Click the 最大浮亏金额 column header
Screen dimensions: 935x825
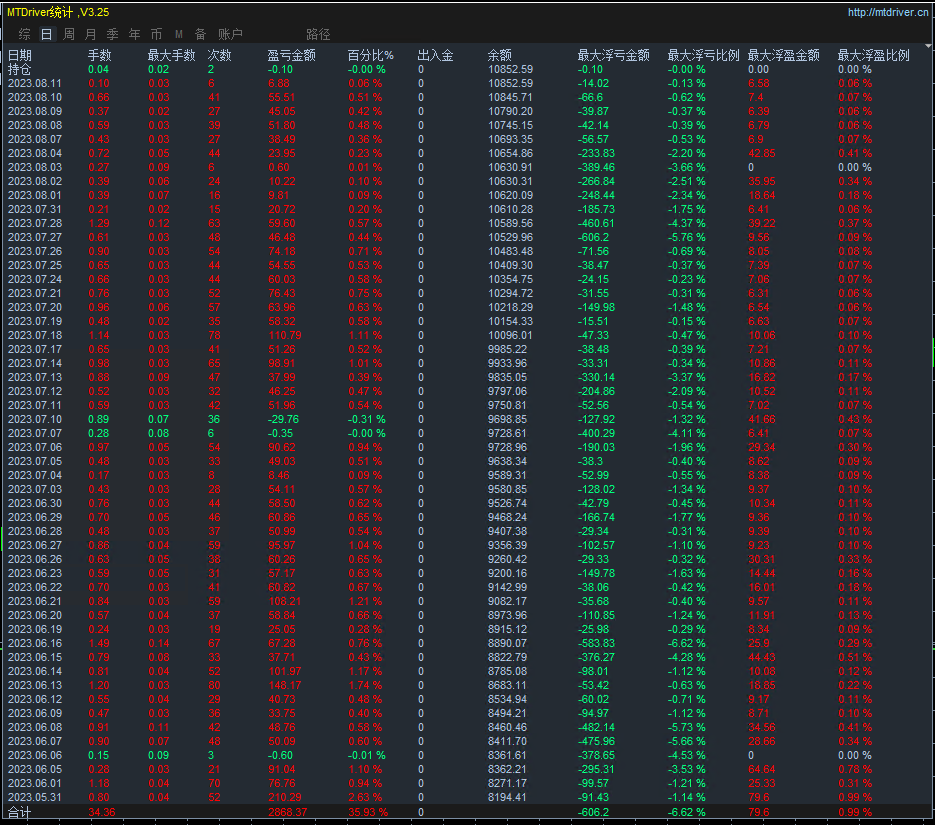click(x=613, y=55)
